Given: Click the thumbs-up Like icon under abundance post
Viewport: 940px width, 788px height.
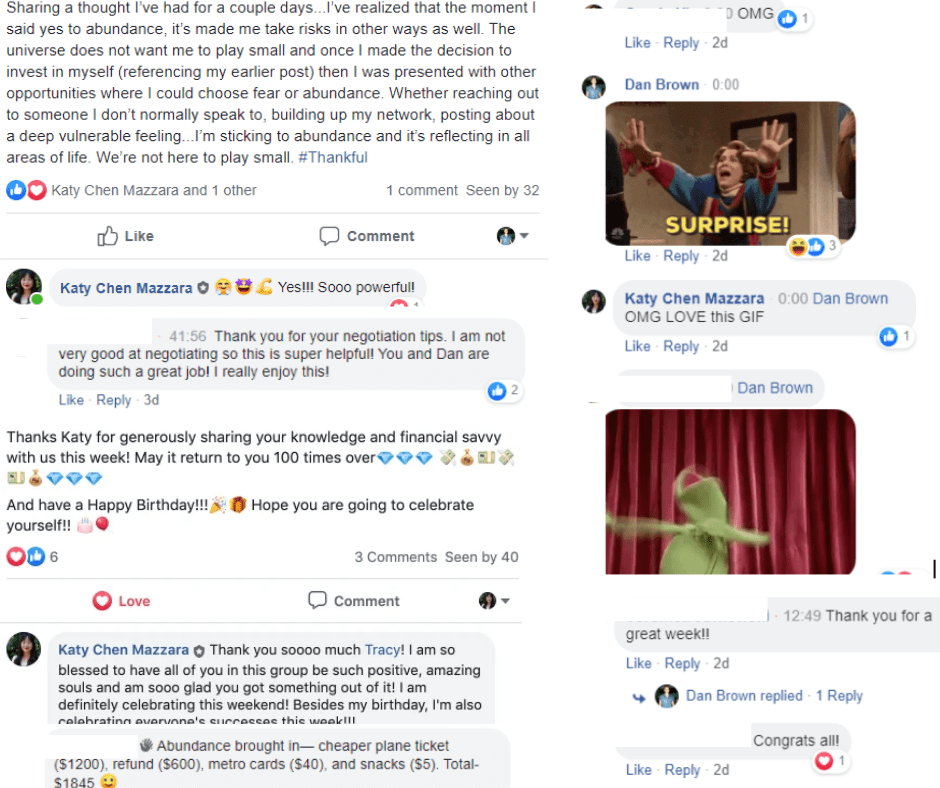Looking at the screenshot, I should [108, 236].
